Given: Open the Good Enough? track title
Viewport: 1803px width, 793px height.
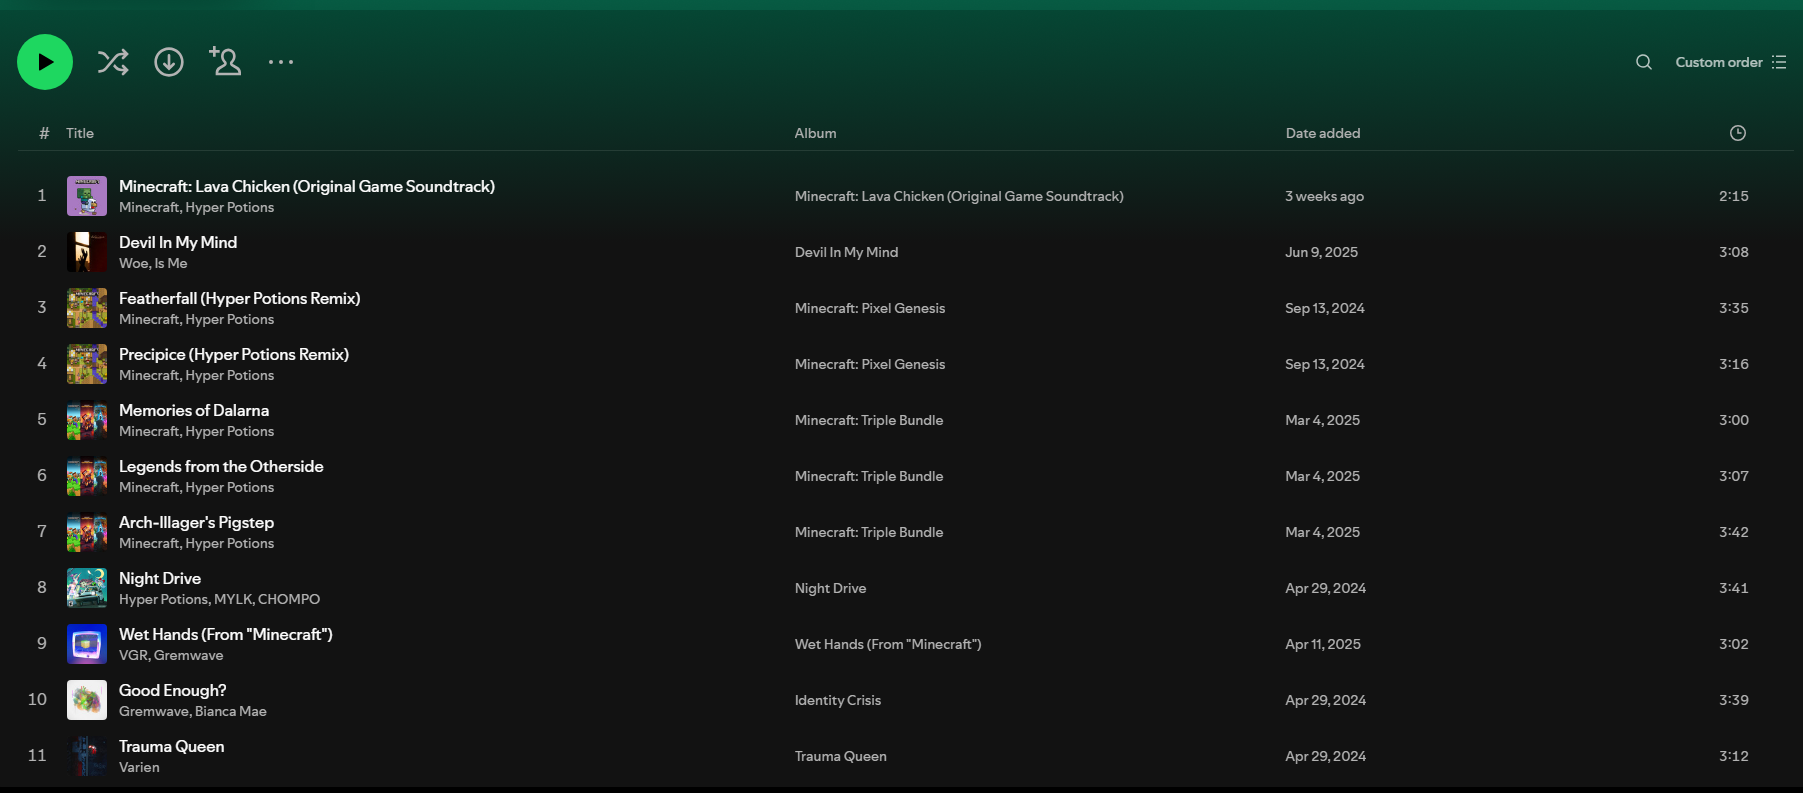Looking at the screenshot, I should pyautogui.click(x=173, y=690).
